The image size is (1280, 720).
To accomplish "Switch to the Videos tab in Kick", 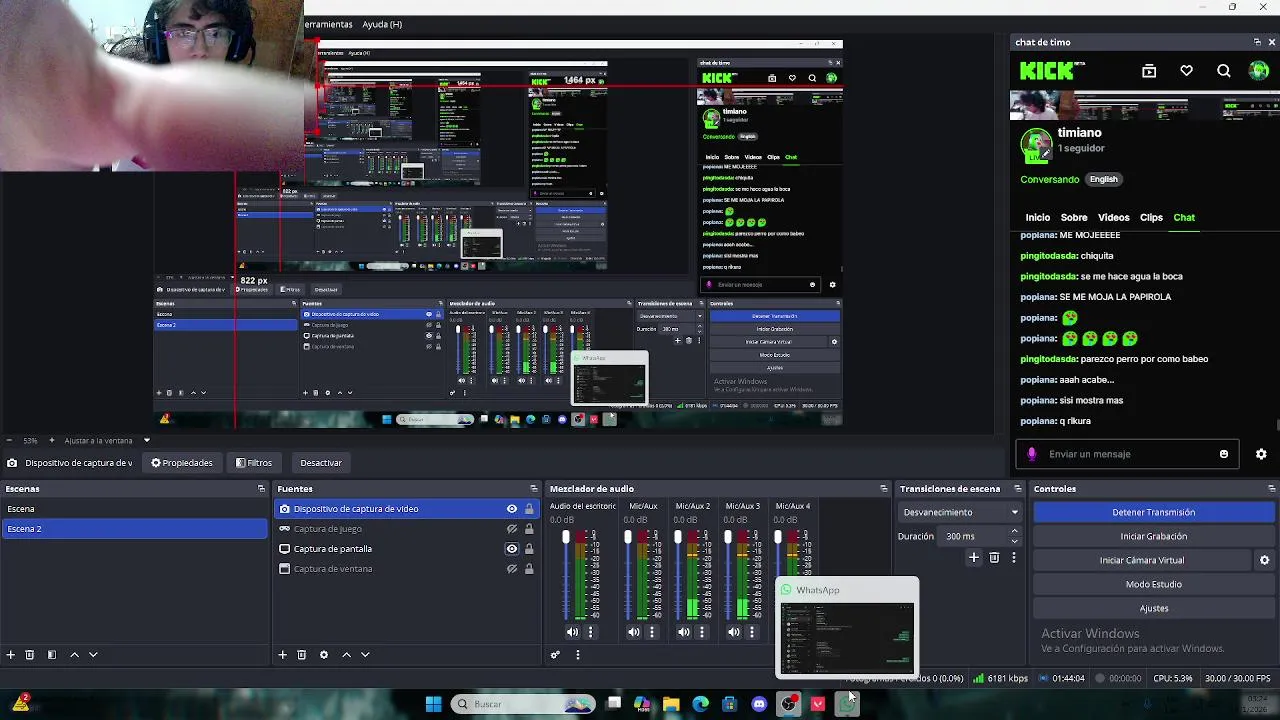I will (1113, 218).
